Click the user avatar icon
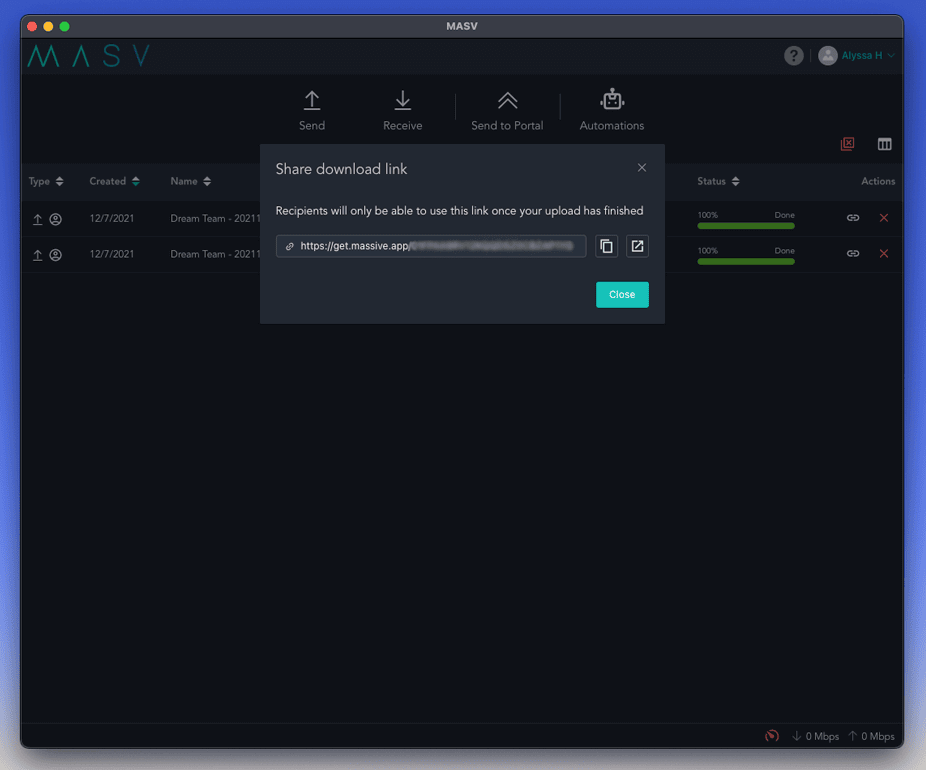The width and height of the screenshot is (926, 770). pos(827,56)
